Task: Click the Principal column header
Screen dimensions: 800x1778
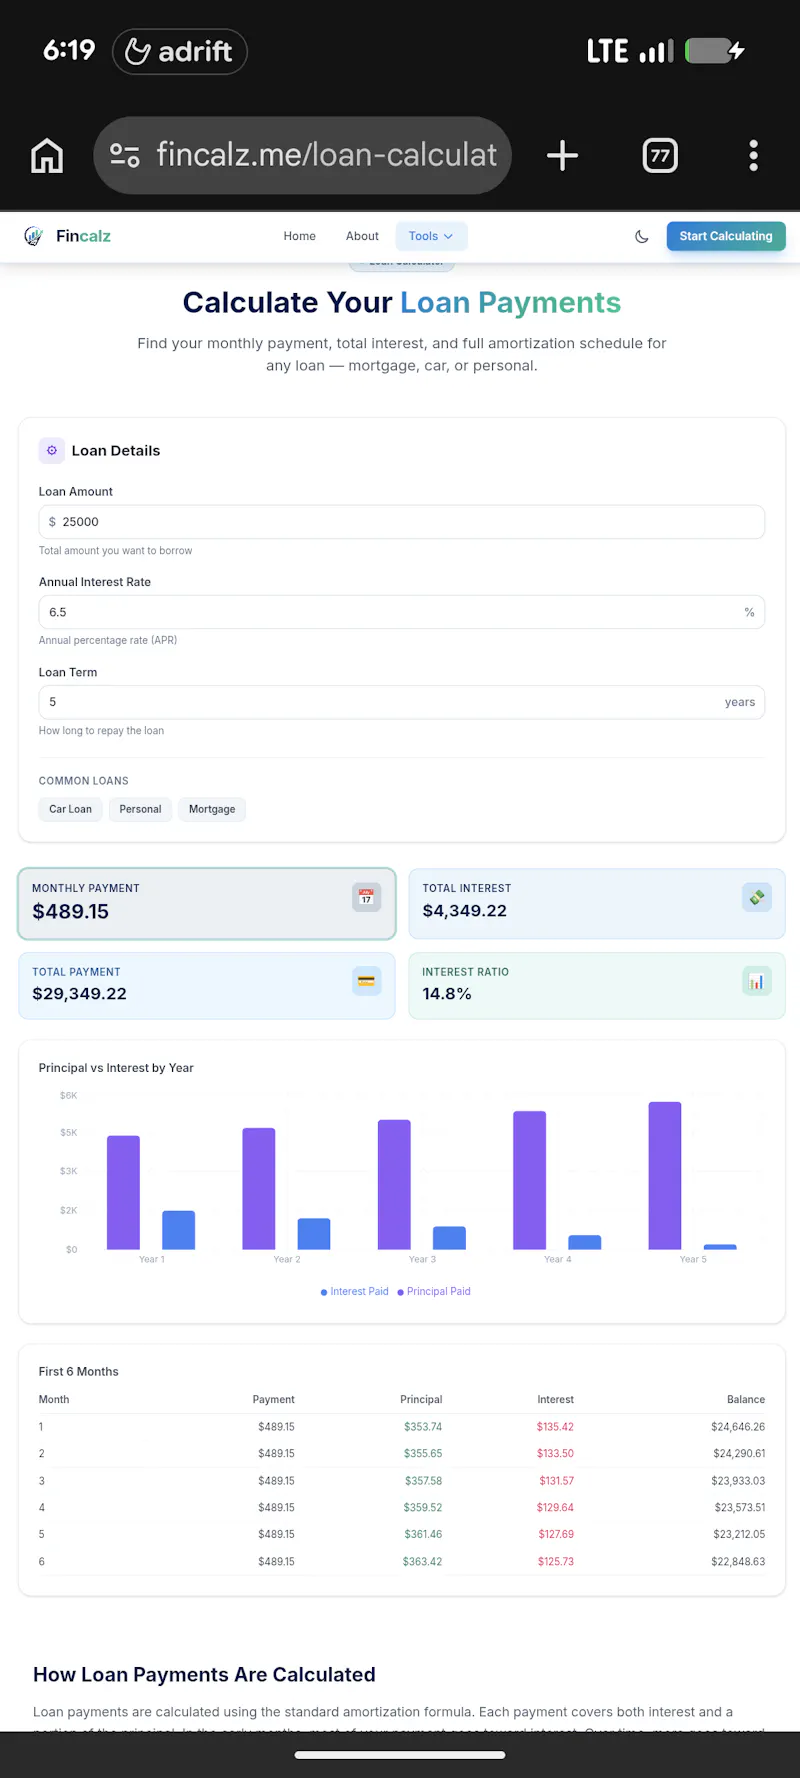Action: (421, 1400)
